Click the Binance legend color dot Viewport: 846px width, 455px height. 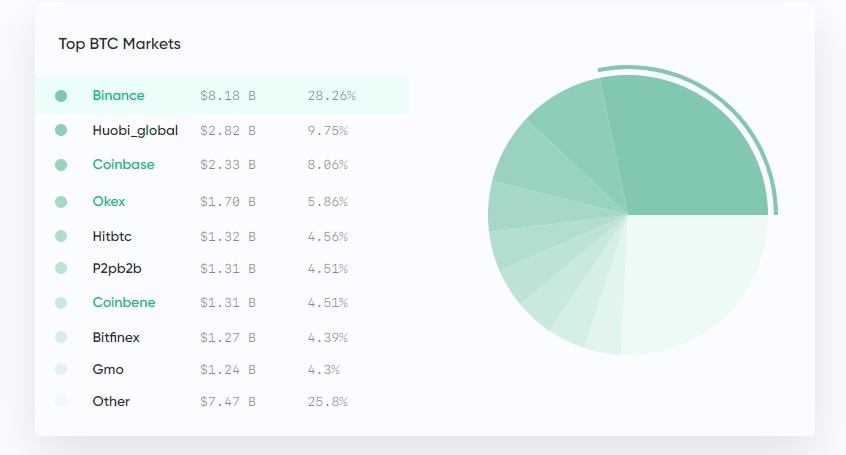click(x=61, y=96)
